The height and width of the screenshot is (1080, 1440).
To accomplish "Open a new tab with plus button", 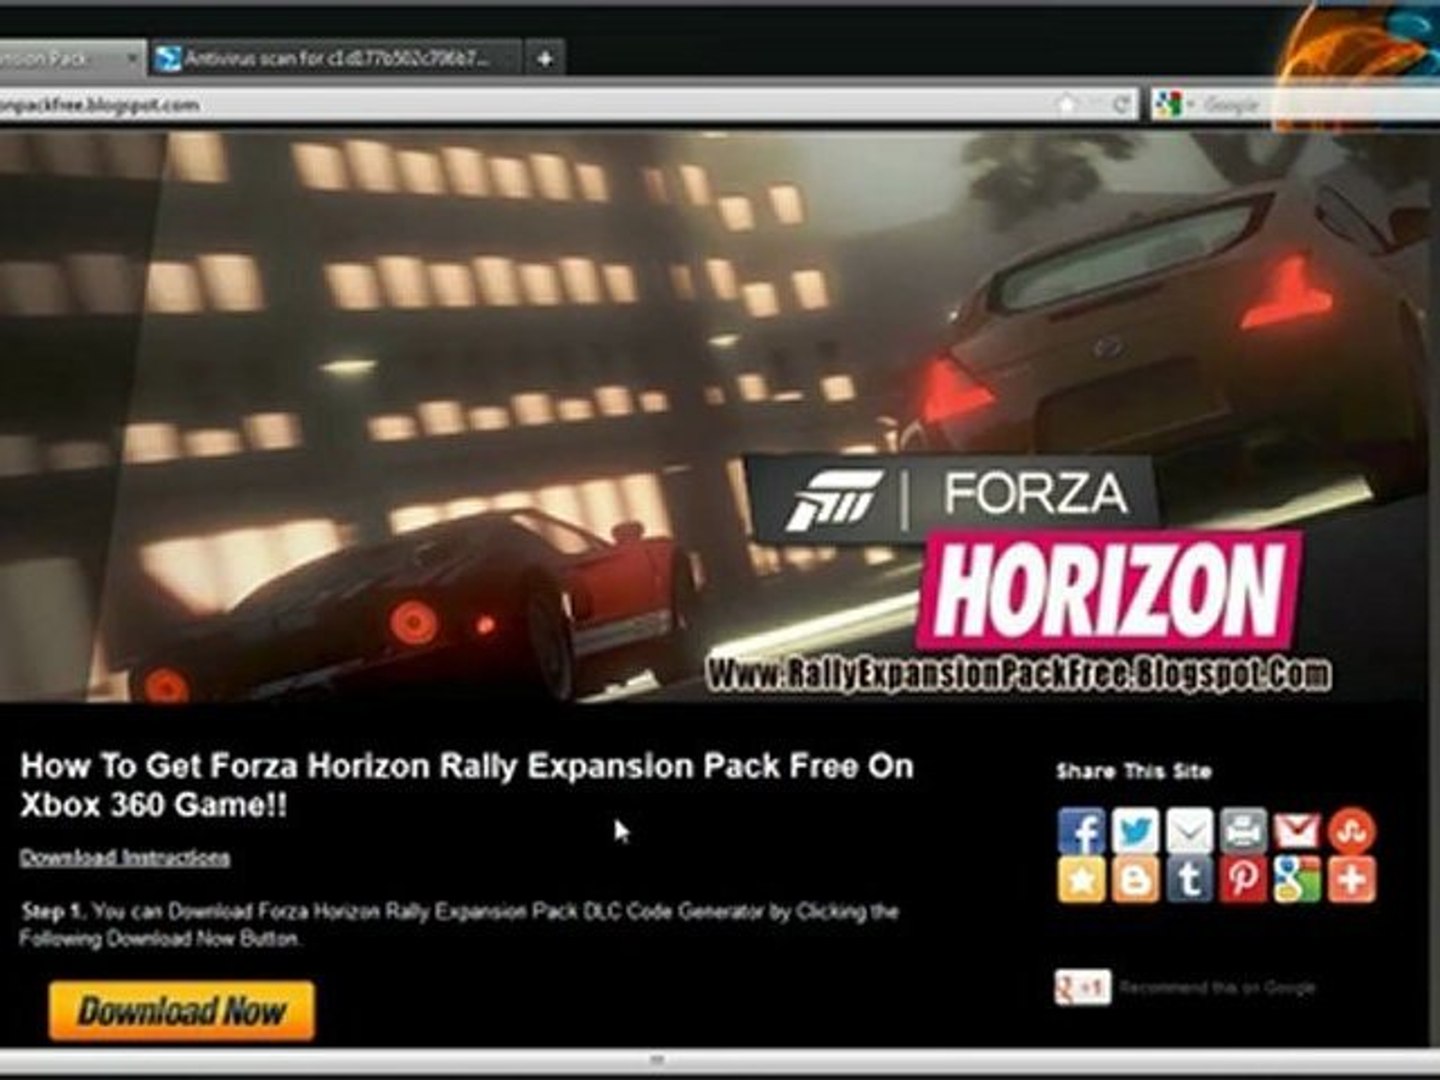I will tap(545, 59).
